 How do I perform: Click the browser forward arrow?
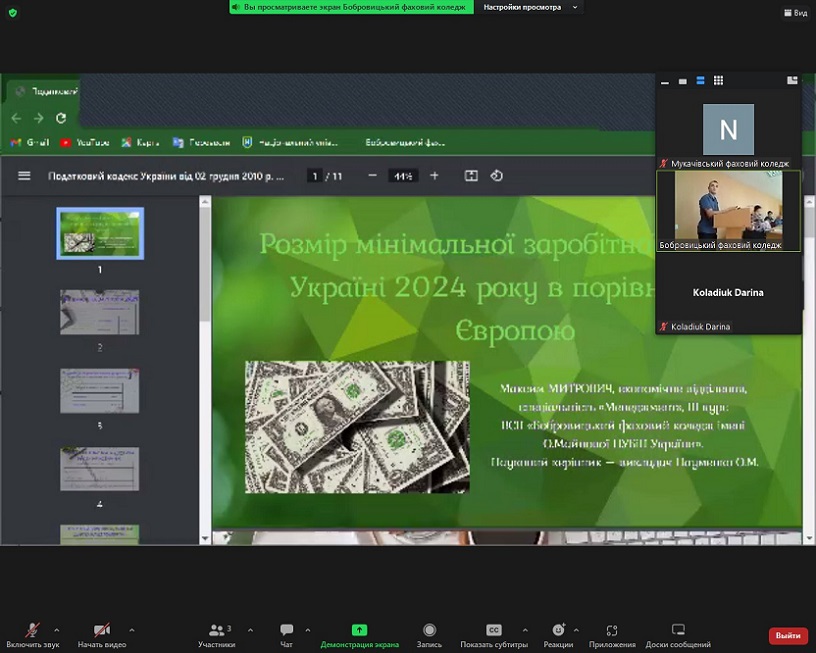[39, 119]
